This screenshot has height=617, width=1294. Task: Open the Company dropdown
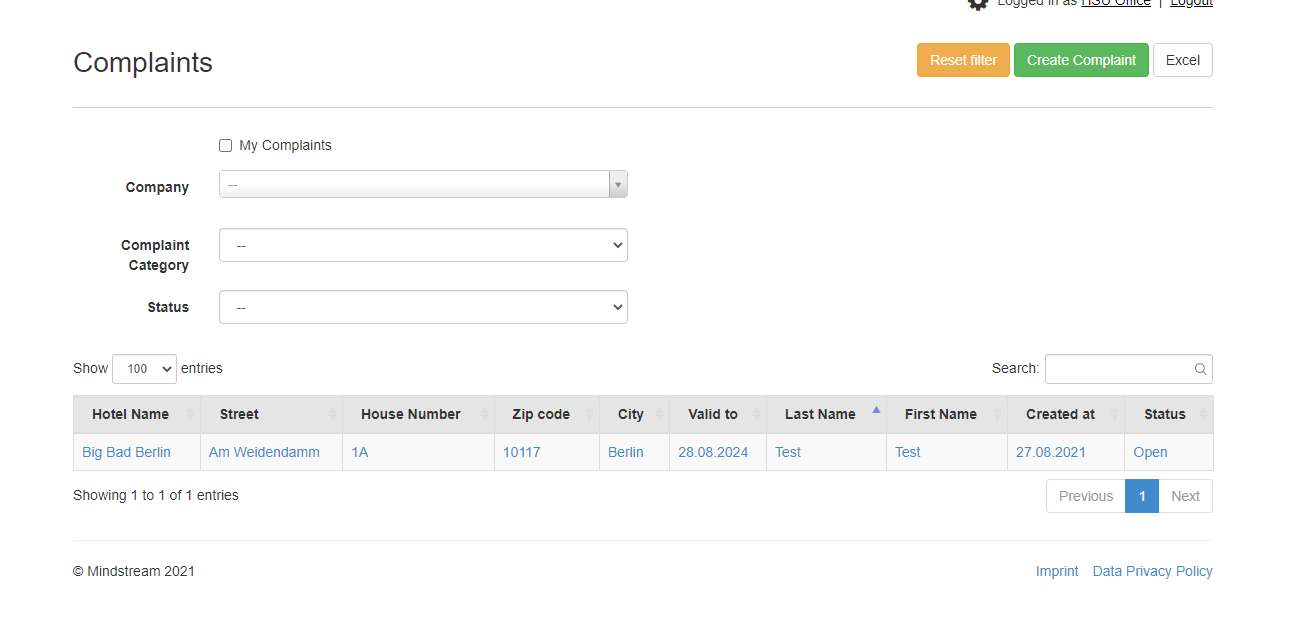[423, 185]
